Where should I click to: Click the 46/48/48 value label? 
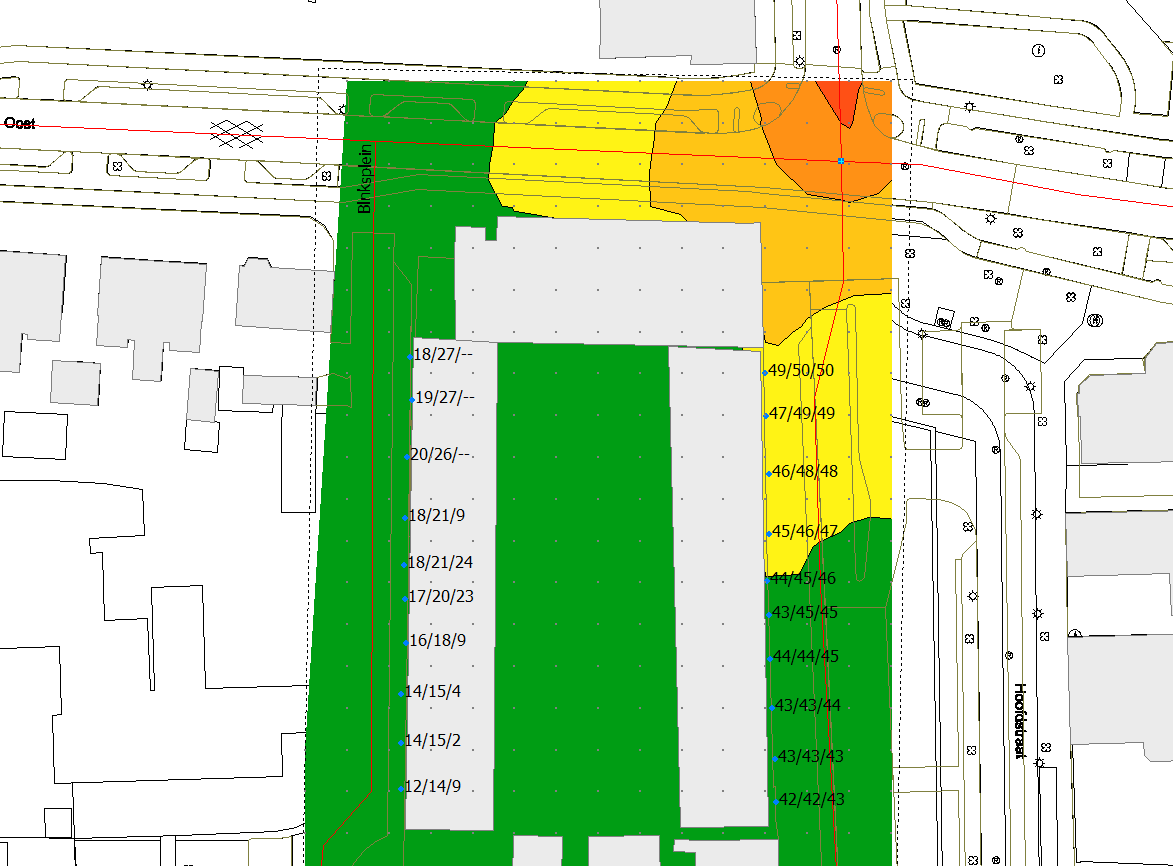pos(805,471)
